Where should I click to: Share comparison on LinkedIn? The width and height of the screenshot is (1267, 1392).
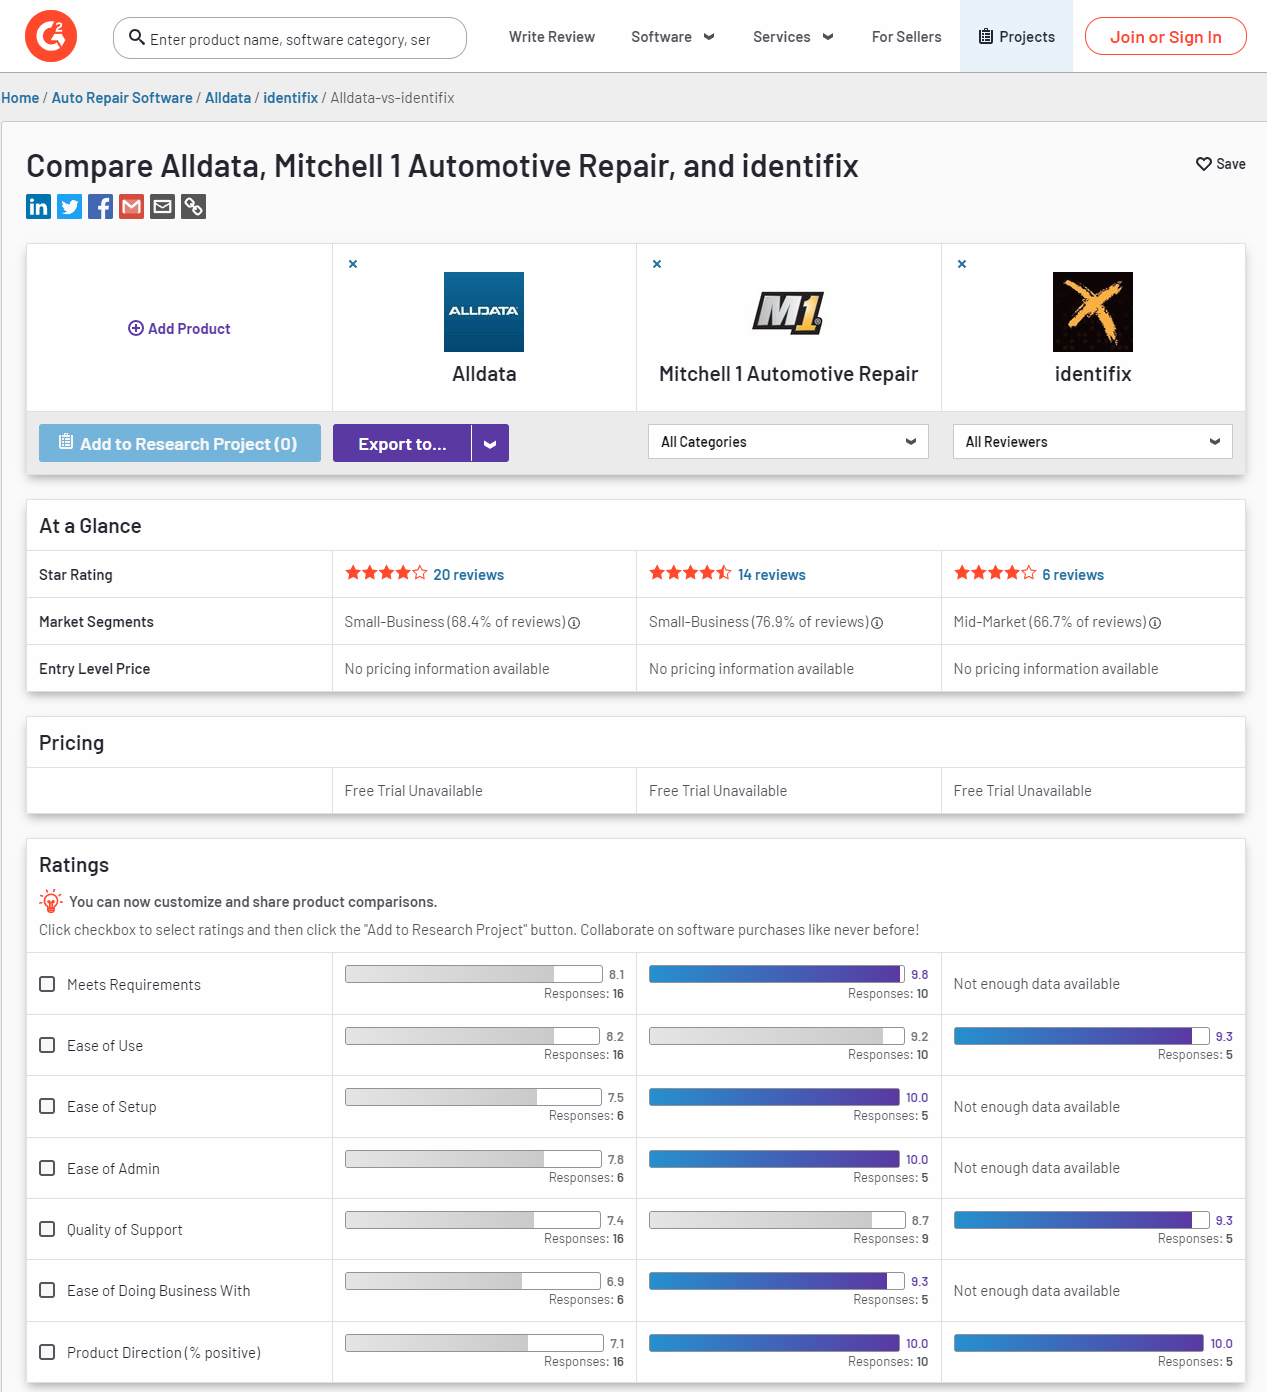click(x=38, y=207)
